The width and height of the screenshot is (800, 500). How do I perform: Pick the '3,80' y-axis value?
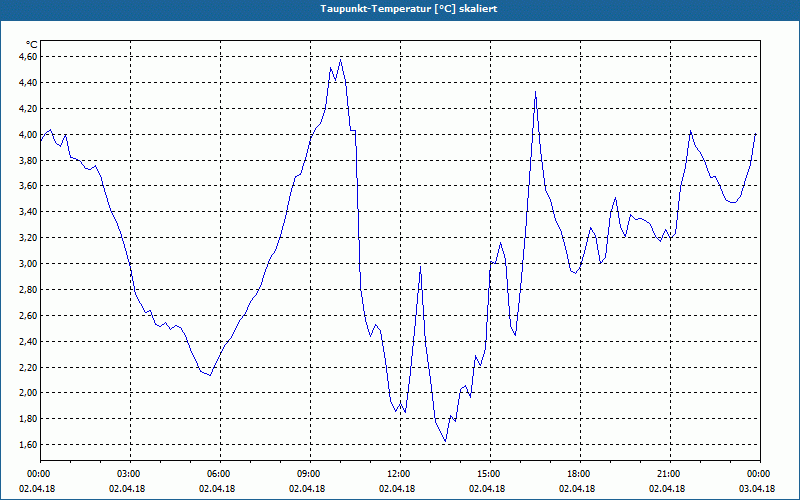click(x=28, y=160)
